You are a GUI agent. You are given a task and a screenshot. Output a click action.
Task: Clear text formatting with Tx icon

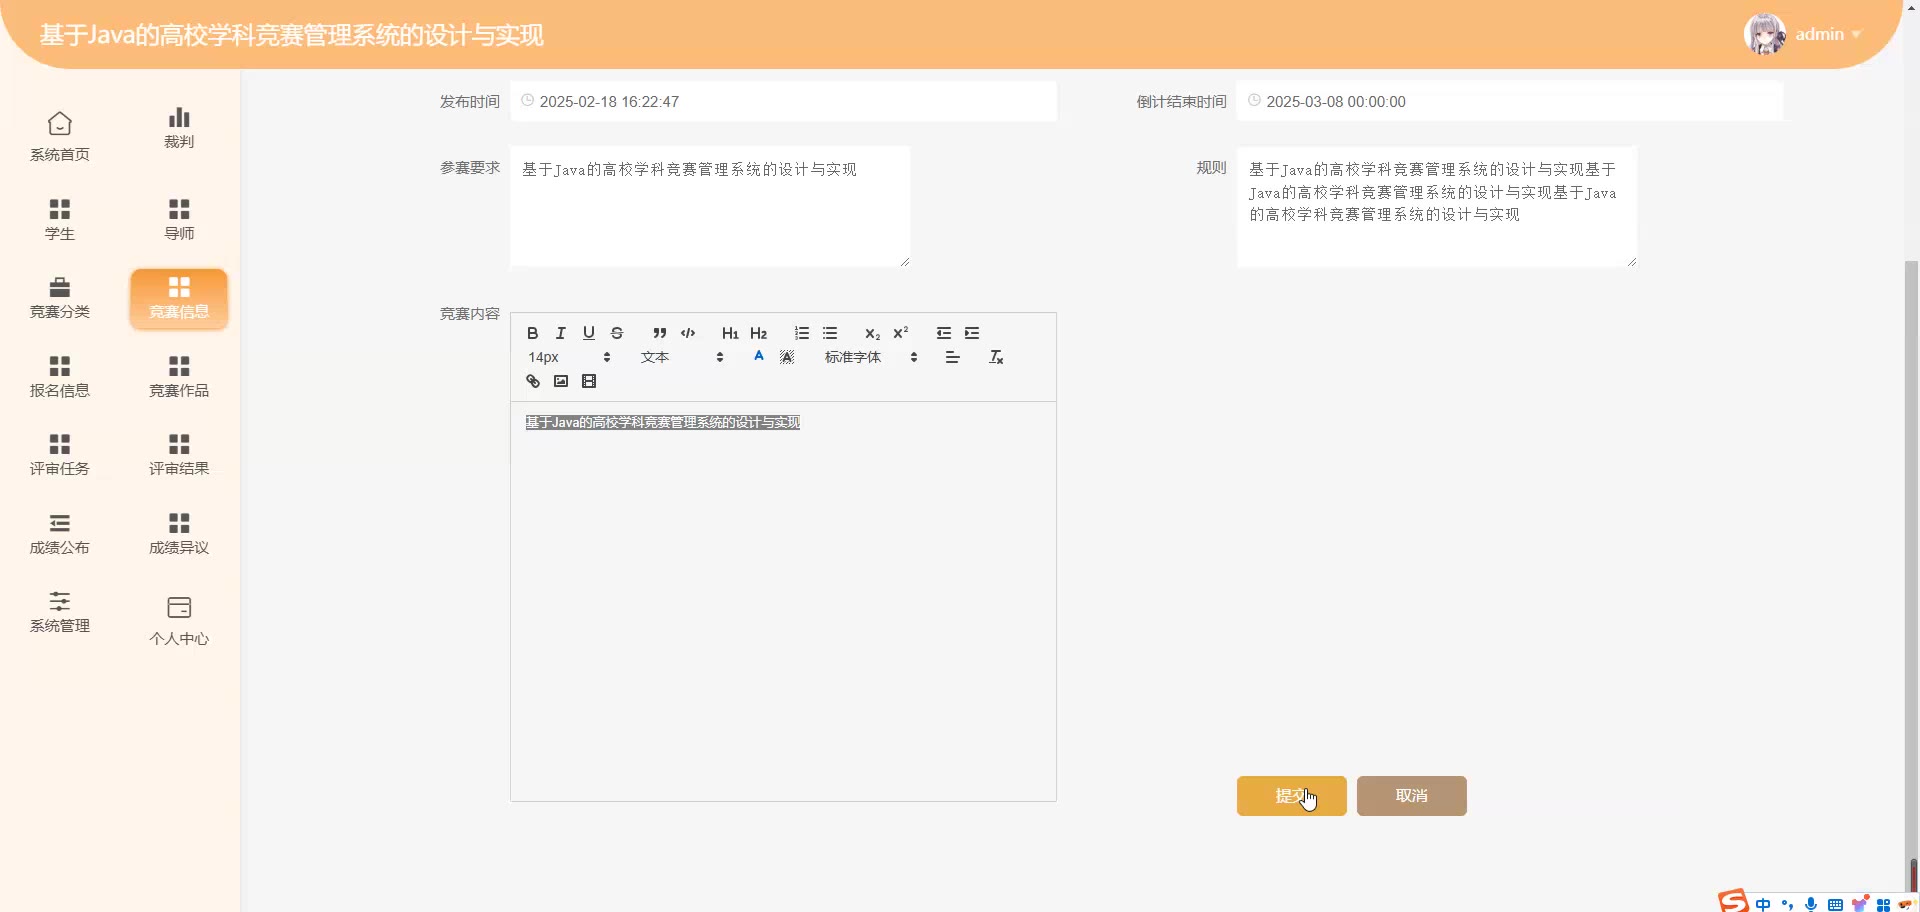(x=996, y=357)
